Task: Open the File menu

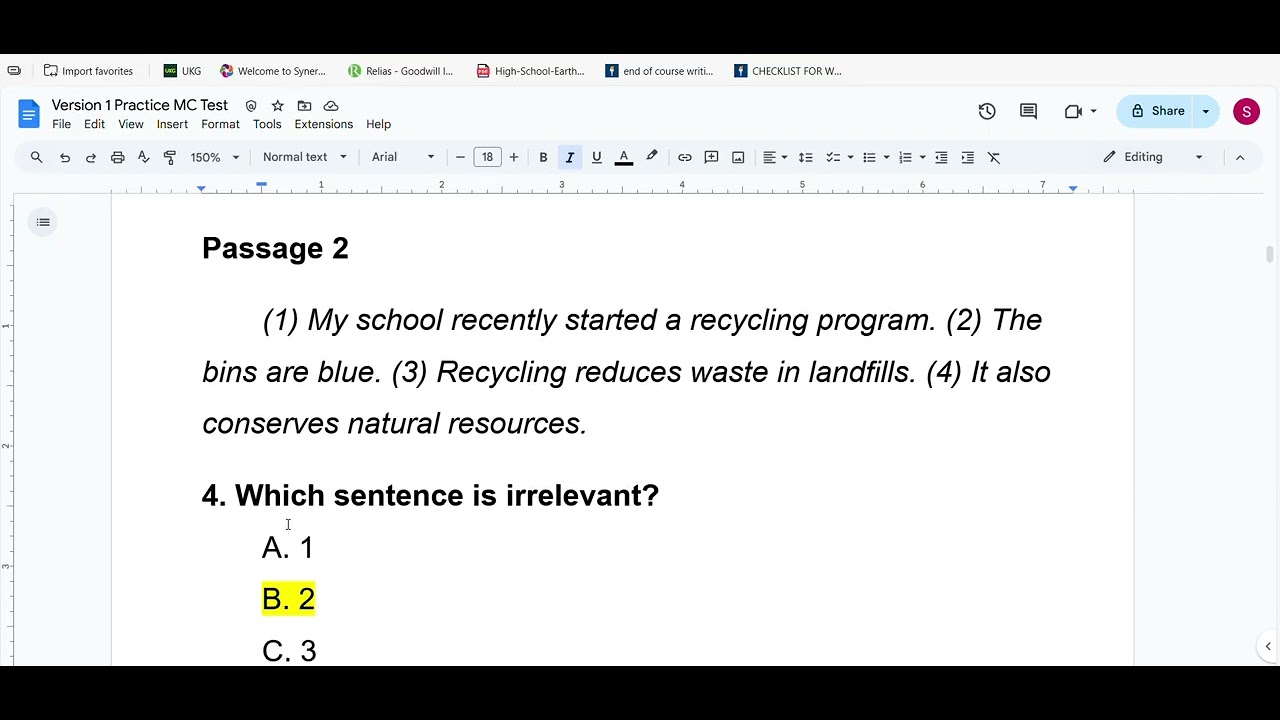Action: [61, 124]
